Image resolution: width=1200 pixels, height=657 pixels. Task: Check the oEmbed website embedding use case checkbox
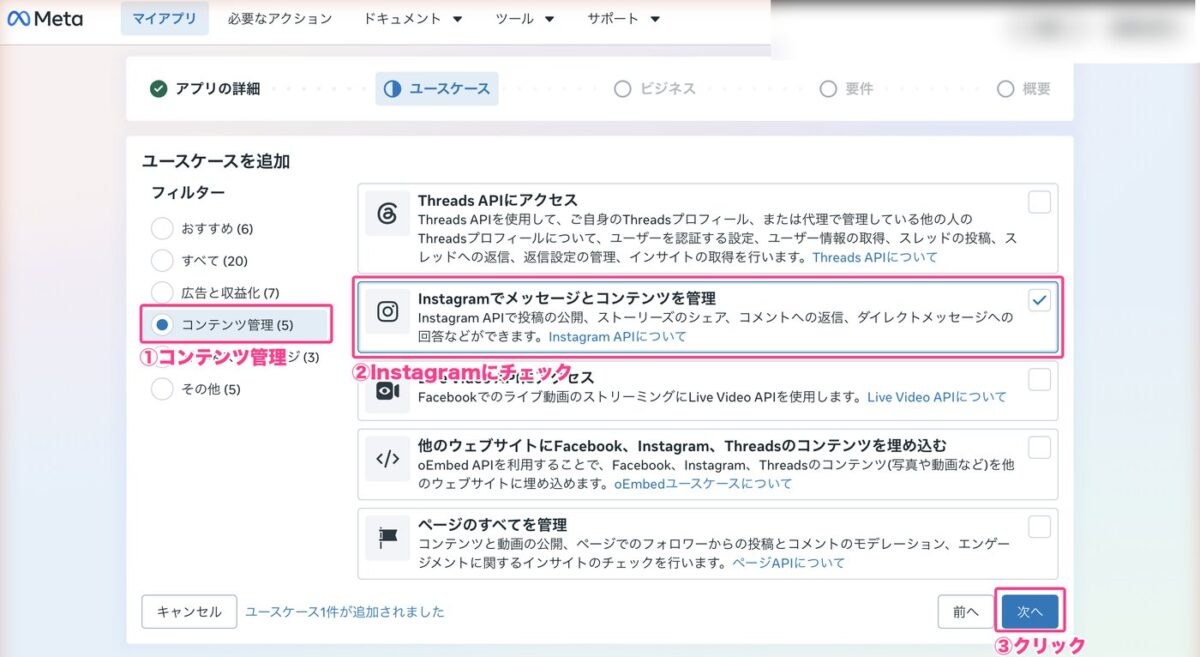[x=1040, y=447]
